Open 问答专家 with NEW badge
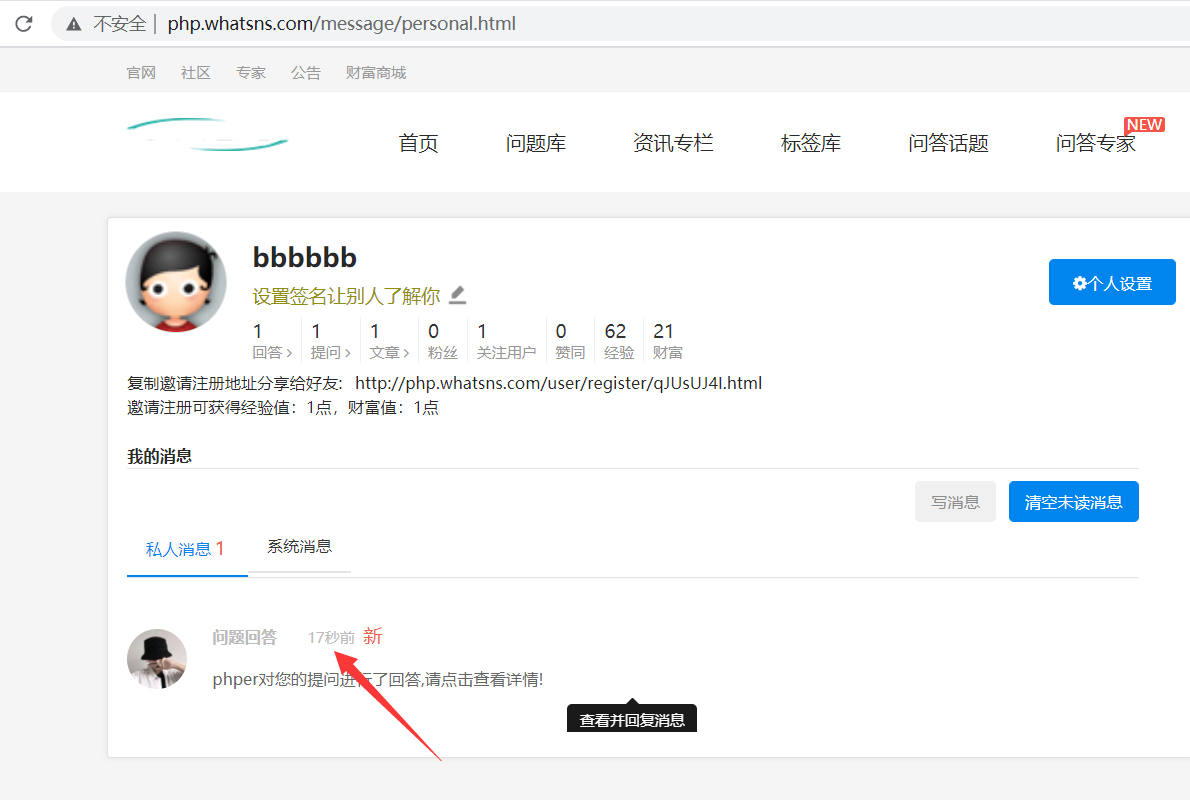The height and width of the screenshot is (800, 1190). pyautogui.click(x=1095, y=143)
